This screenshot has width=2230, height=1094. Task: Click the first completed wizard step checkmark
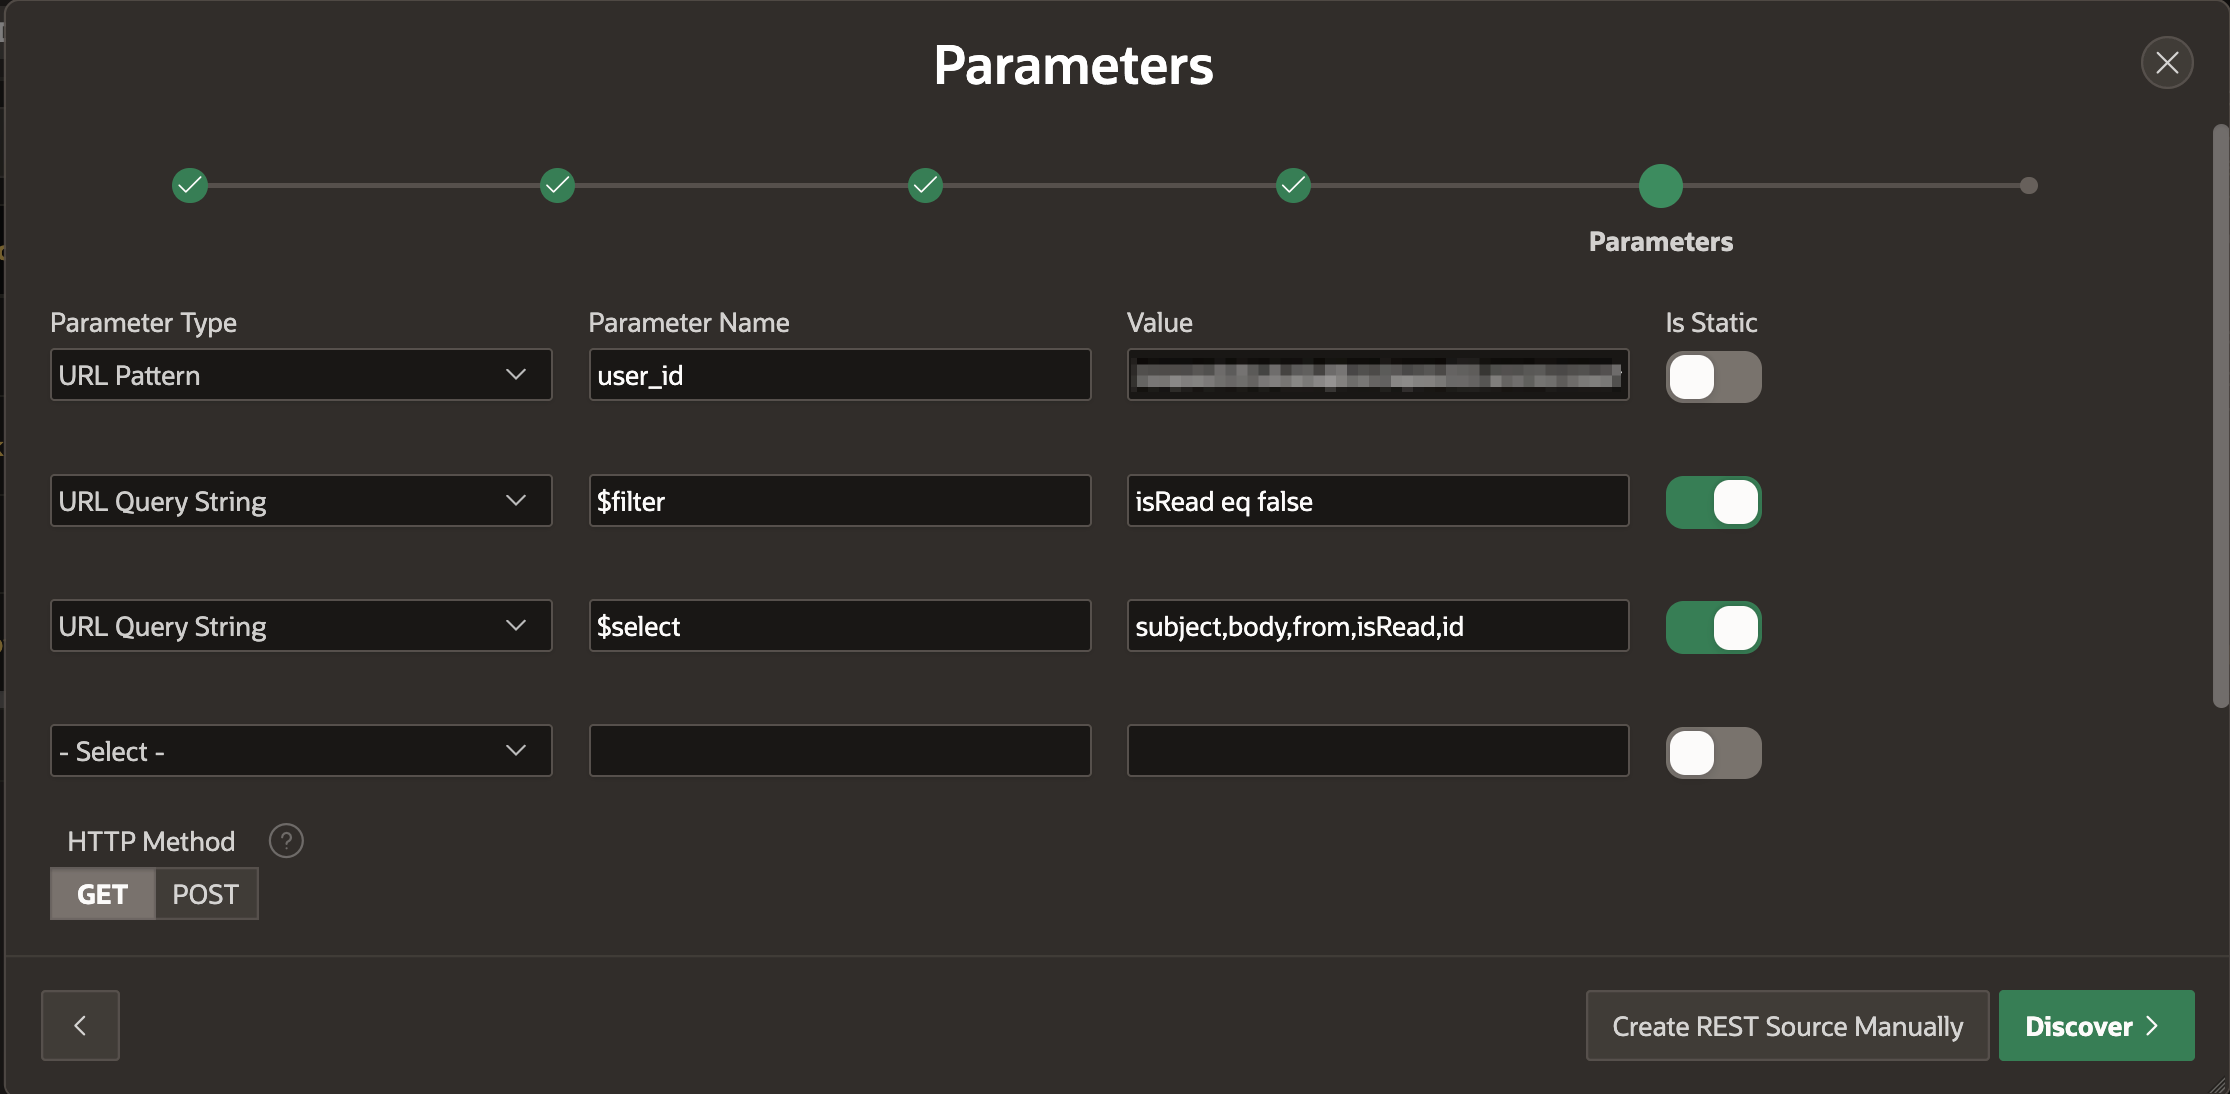[x=190, y=185]
